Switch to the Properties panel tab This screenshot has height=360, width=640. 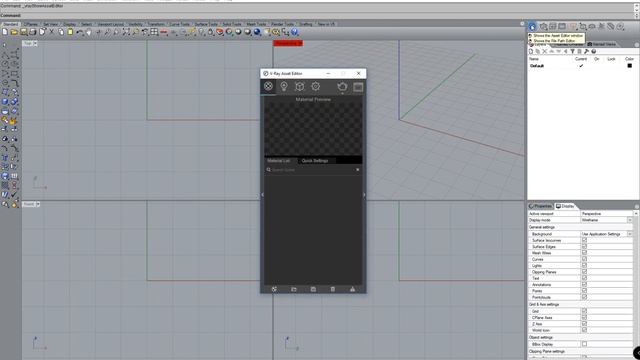coord(540,206)
